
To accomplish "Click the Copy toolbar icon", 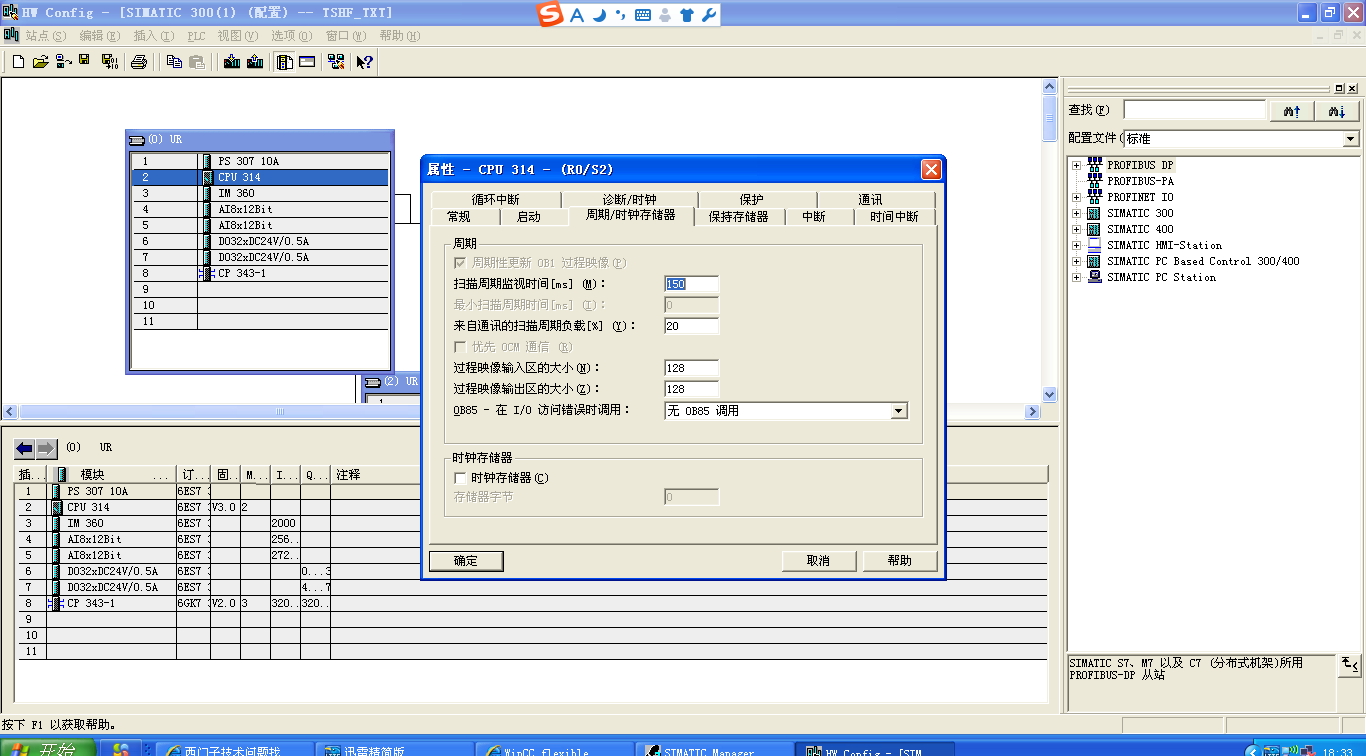I will point(175,62).
